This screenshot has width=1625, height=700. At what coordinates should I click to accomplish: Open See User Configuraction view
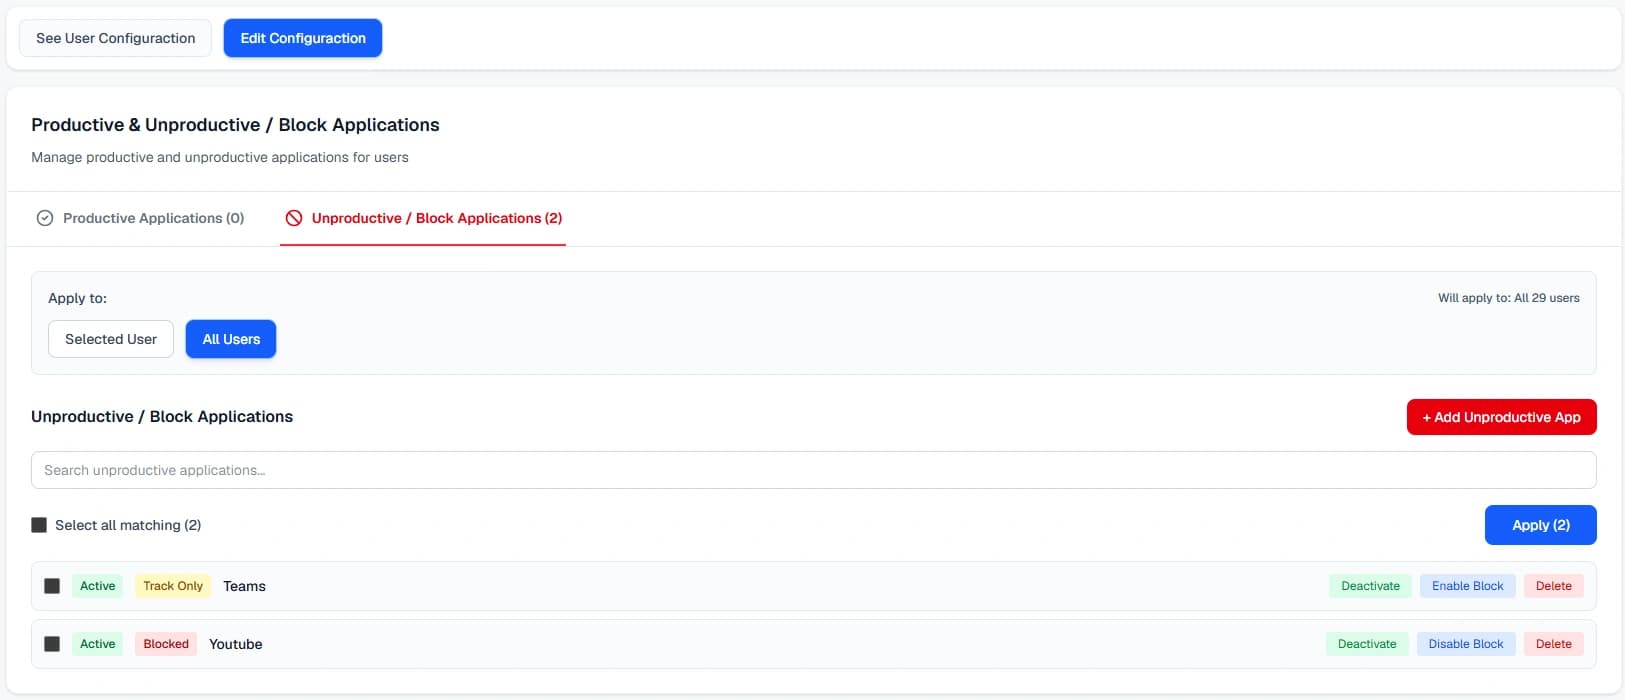click(116, 38)
